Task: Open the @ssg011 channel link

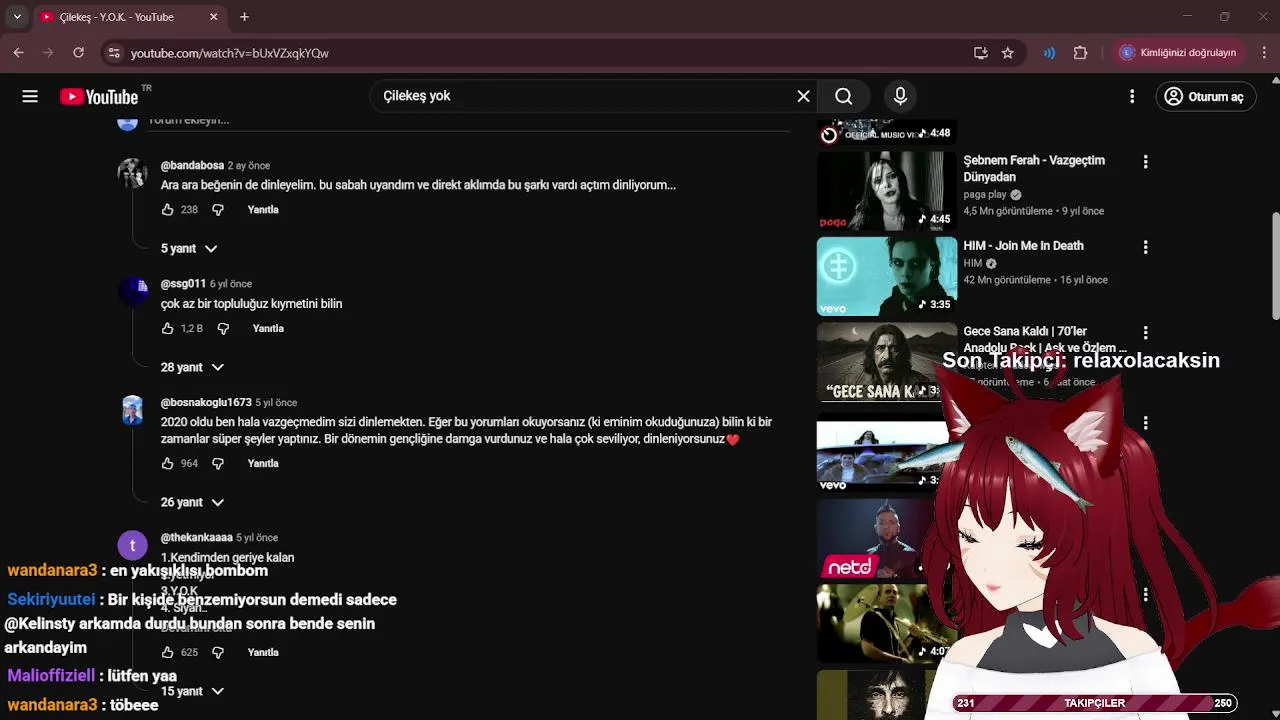Action: tap(183, 284)
